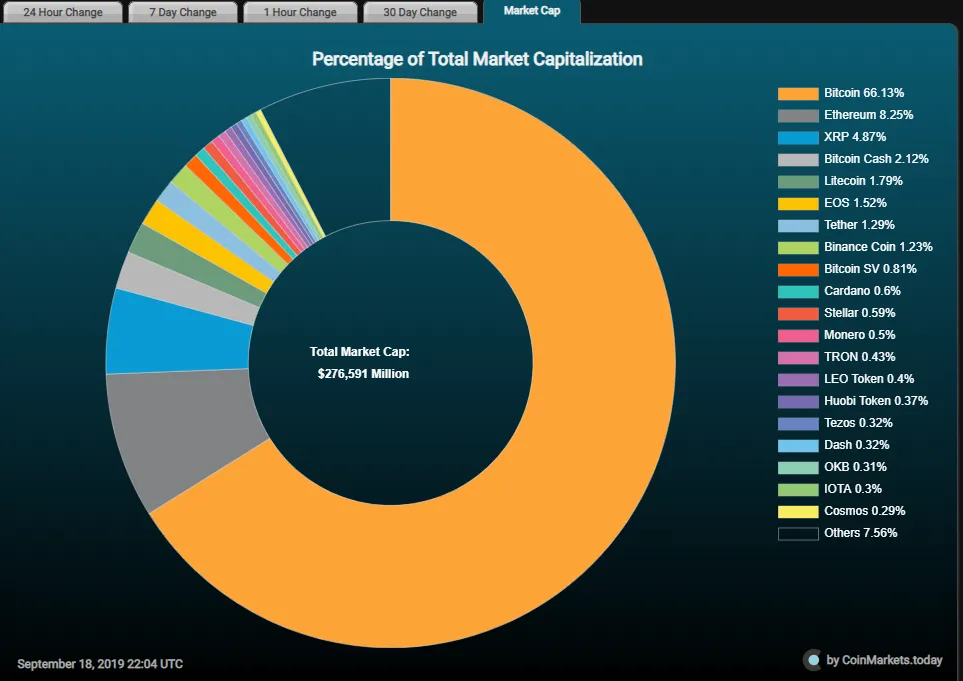Click the IOTA 0.3% legend label
The height and width of the screenshot is (681, 963).
[x=852, y=489]
